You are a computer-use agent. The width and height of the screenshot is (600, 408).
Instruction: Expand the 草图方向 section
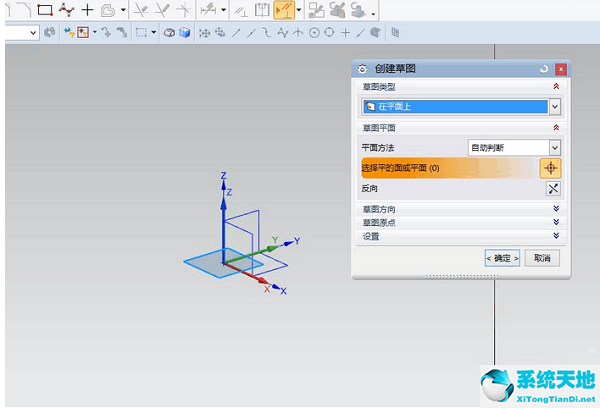(x=556, y=209)
